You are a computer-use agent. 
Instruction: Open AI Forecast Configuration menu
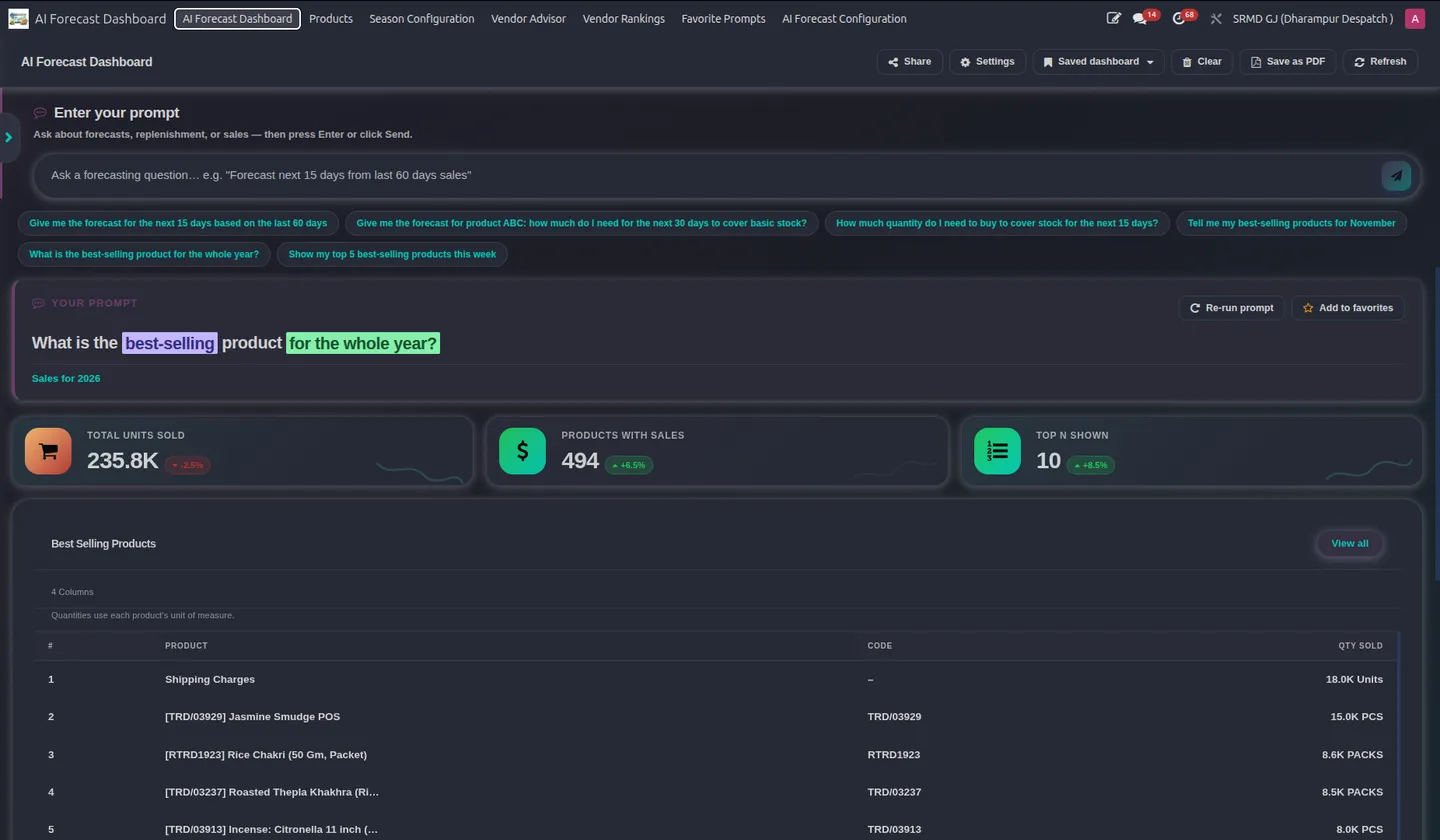point(844,19)
